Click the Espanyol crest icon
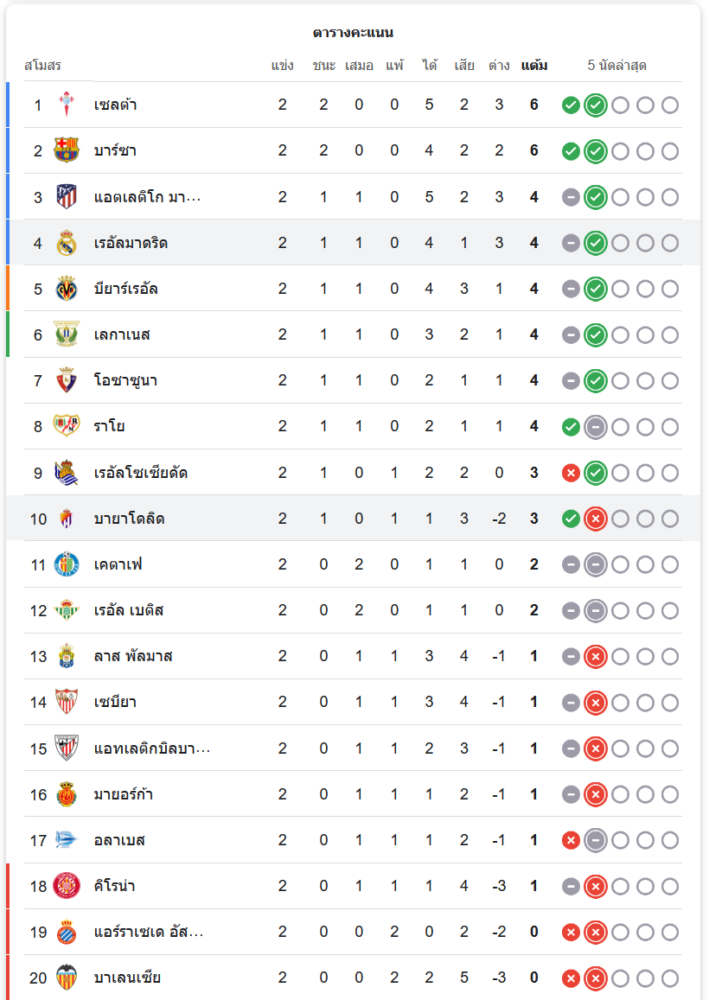 (x=66, y=932)
